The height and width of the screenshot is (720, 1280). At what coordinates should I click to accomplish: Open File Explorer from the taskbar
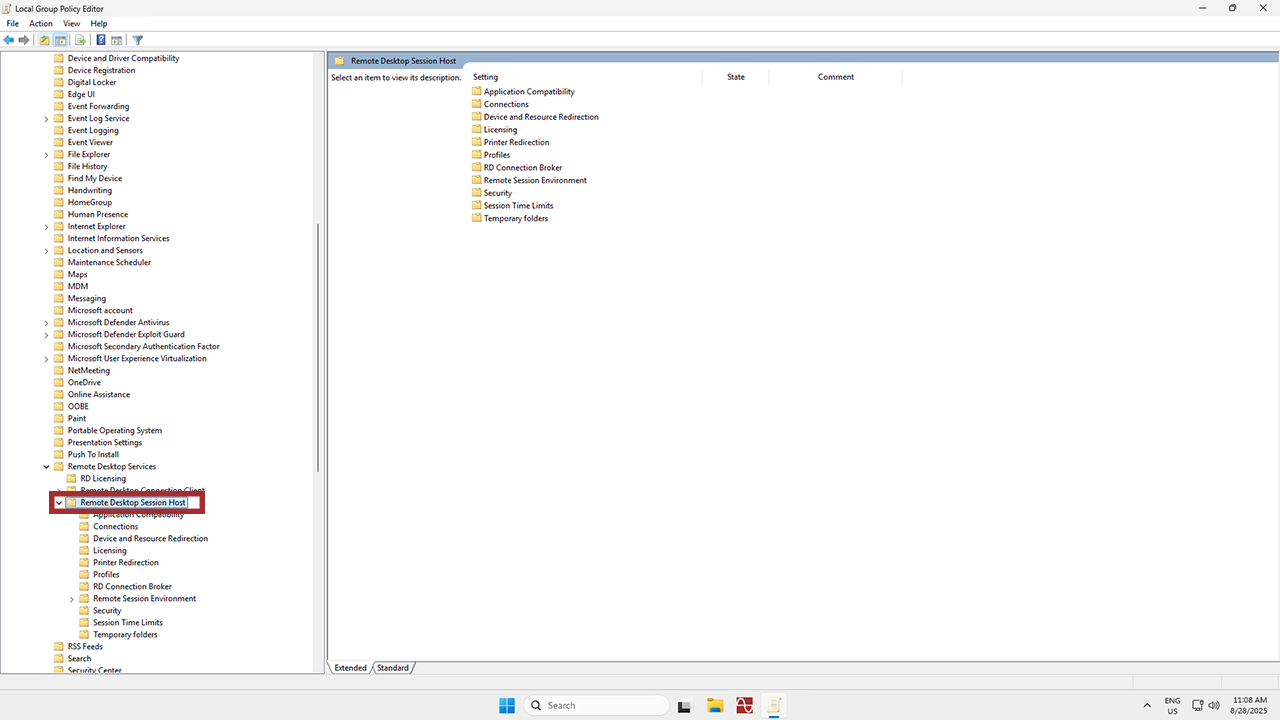click(715, 705)
